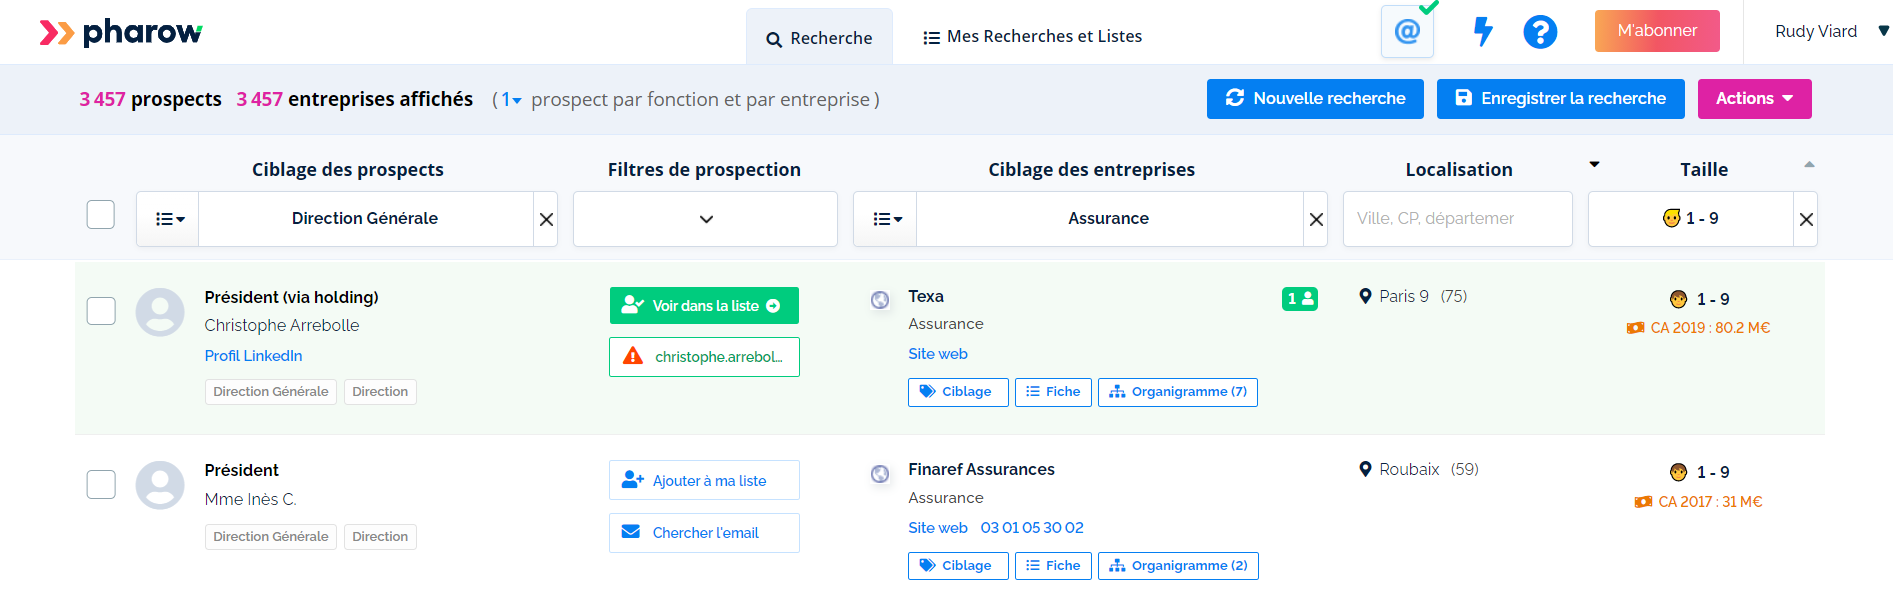The image size is (1893, 604).
Task: Clear the Direction Générale prospect filter
Action: point(546,219)
